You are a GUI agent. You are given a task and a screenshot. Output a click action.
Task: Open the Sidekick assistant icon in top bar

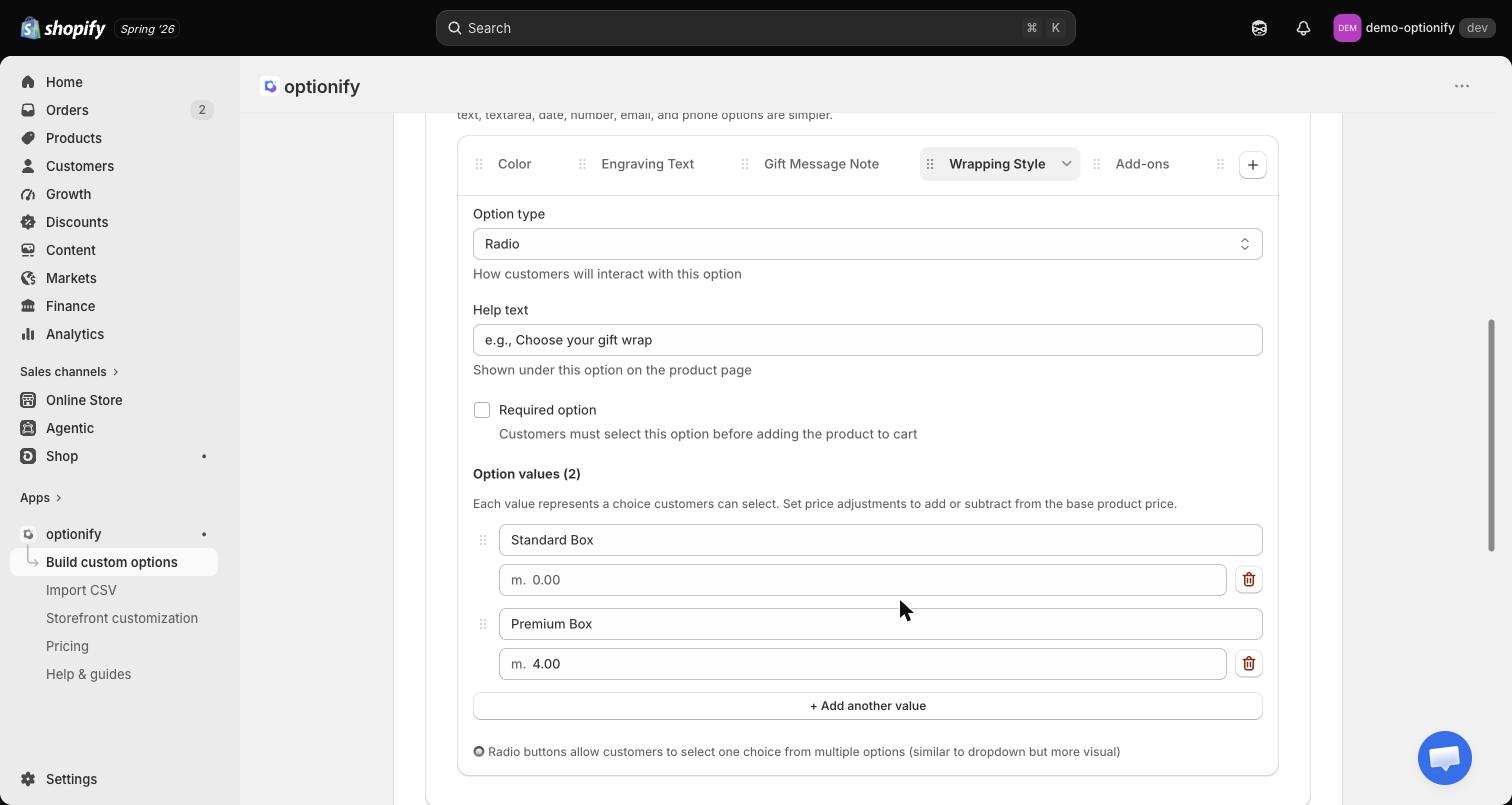tap(1259, 28)
